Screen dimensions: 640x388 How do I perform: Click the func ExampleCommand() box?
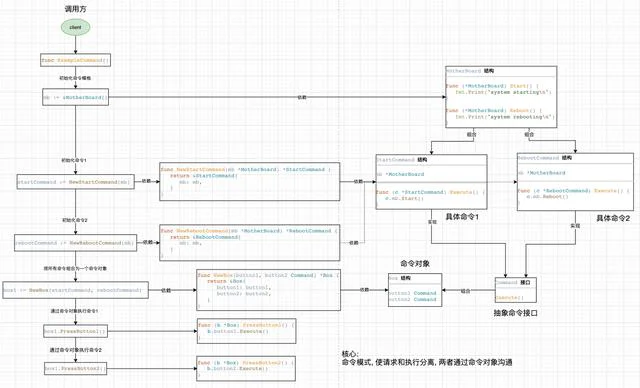click(x=76, y=60)
